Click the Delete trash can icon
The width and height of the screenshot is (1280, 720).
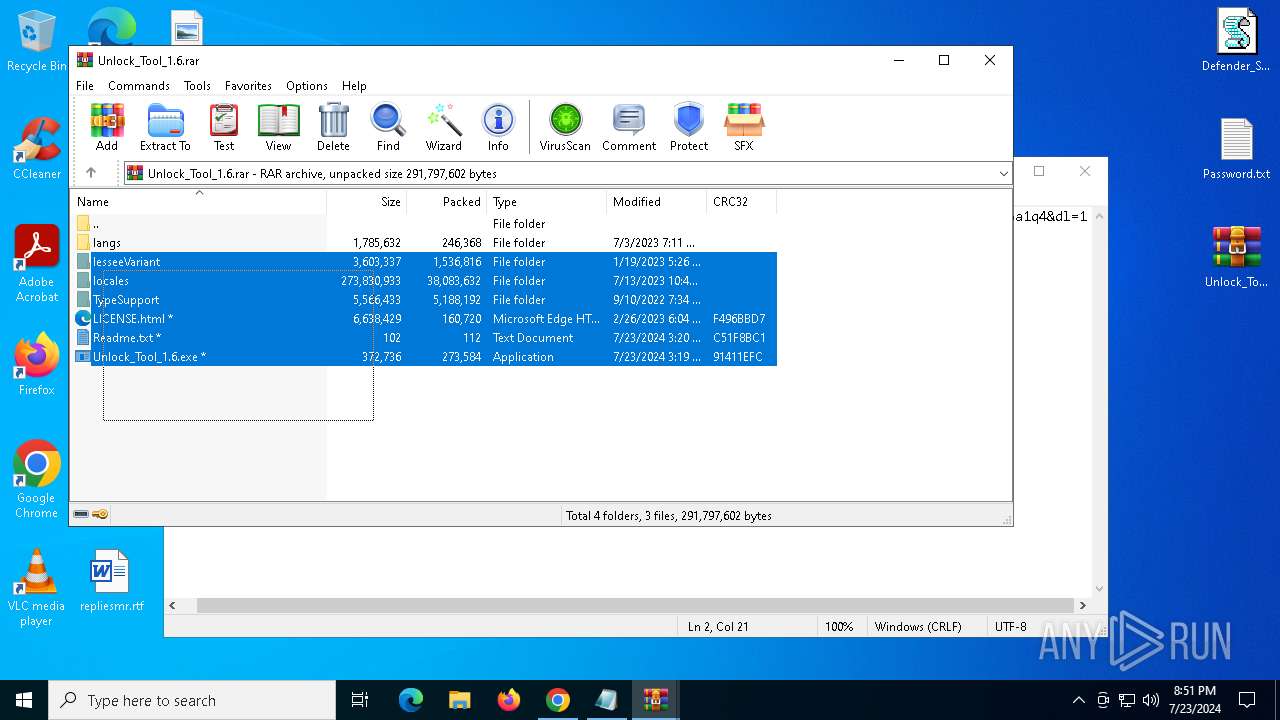click(333, 127)
